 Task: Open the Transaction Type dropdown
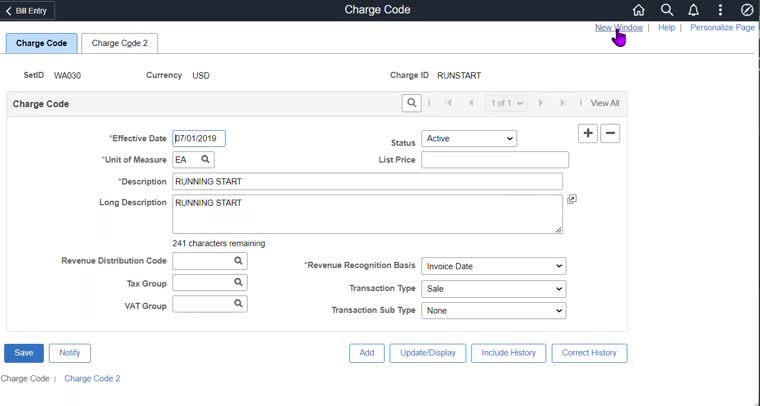coord(494,289)
